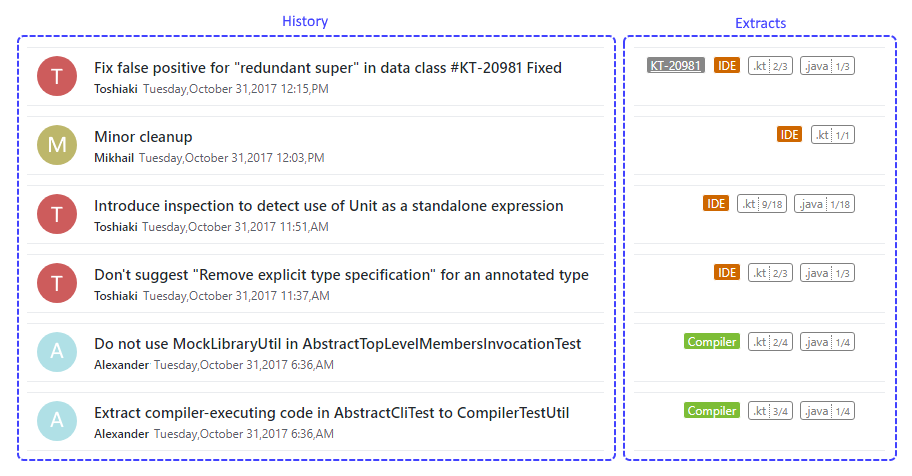Click the IDE tag on the Minor cleanup row
Image resolution: width=912 pixels, height=476 pixels.
[x=789, y=134]
